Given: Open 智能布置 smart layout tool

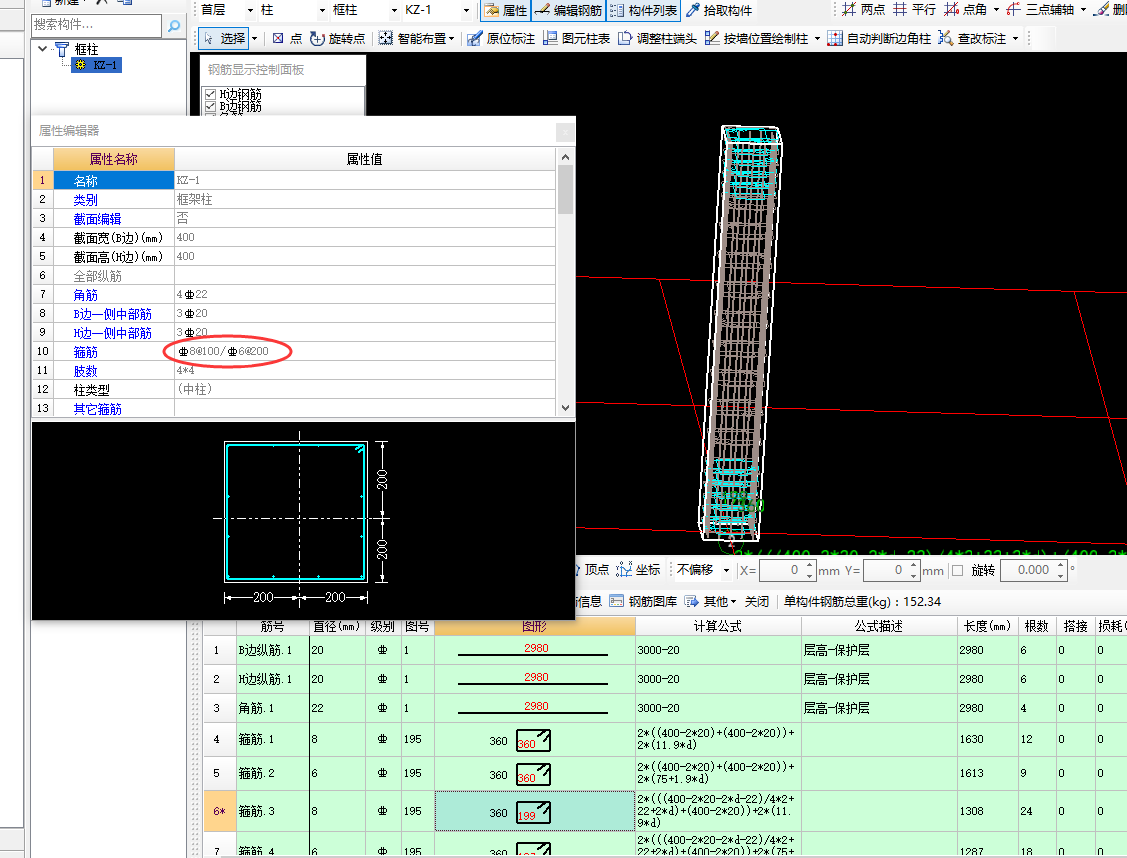Looking at the screenshot, I should 416,38.
